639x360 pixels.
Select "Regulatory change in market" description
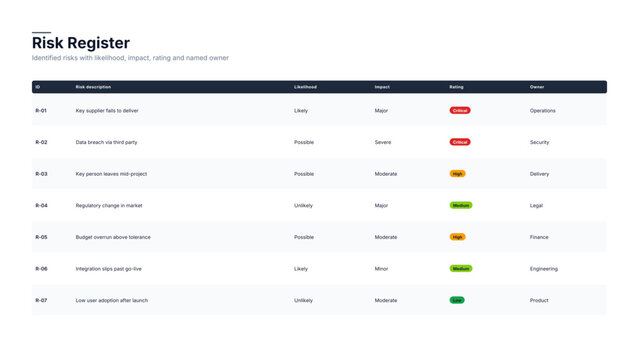[x=109, y=205]
